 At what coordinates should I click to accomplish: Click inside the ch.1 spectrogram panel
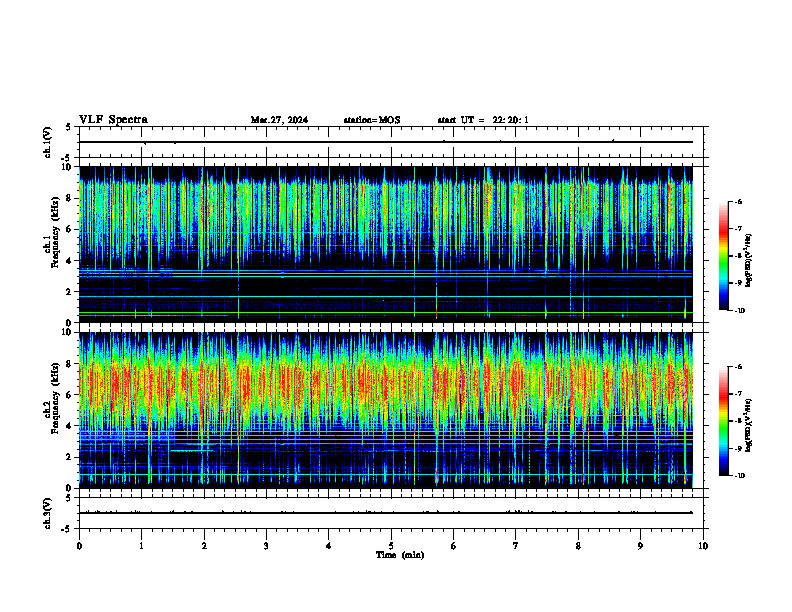(x=386, y=244)
